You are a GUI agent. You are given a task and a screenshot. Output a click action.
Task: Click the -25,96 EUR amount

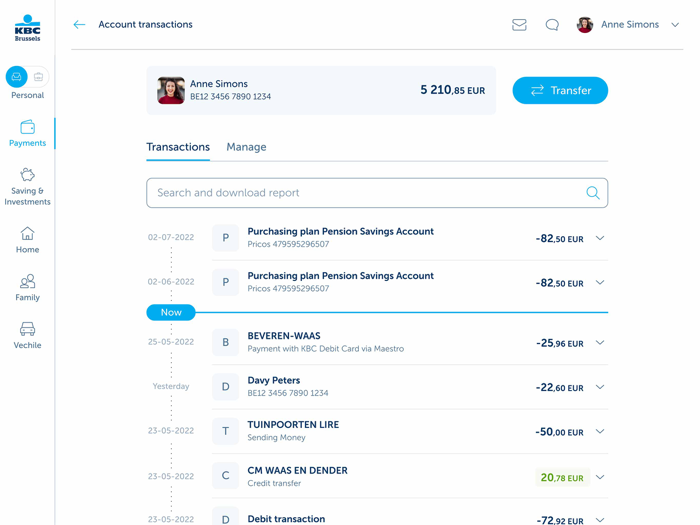click(560, 343)
